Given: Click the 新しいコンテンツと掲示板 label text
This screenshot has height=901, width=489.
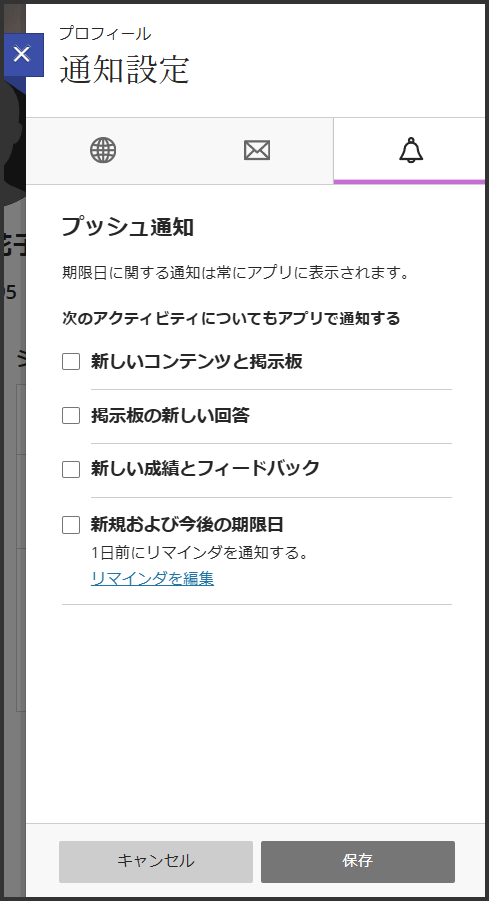Looking at the screenshot, I should click(197, 361).
